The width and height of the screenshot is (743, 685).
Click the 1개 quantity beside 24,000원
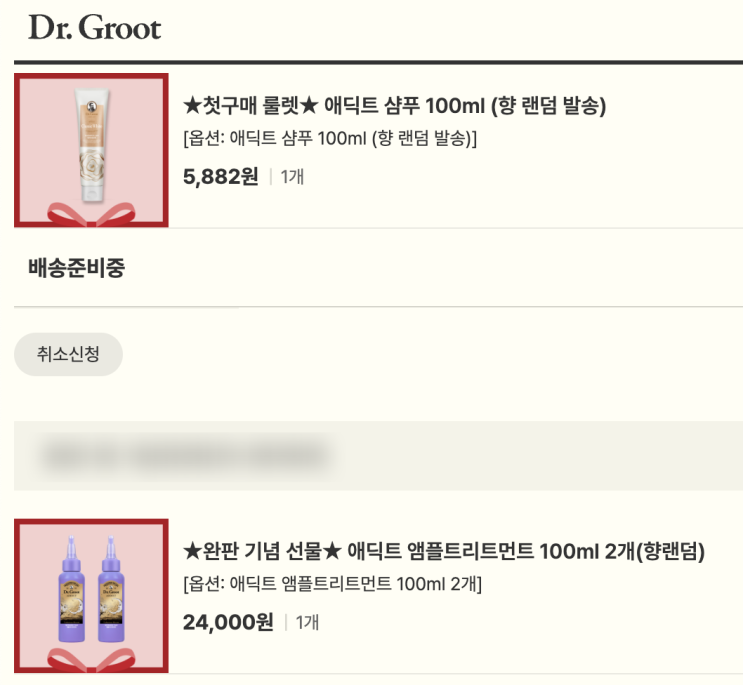[306, 622]
